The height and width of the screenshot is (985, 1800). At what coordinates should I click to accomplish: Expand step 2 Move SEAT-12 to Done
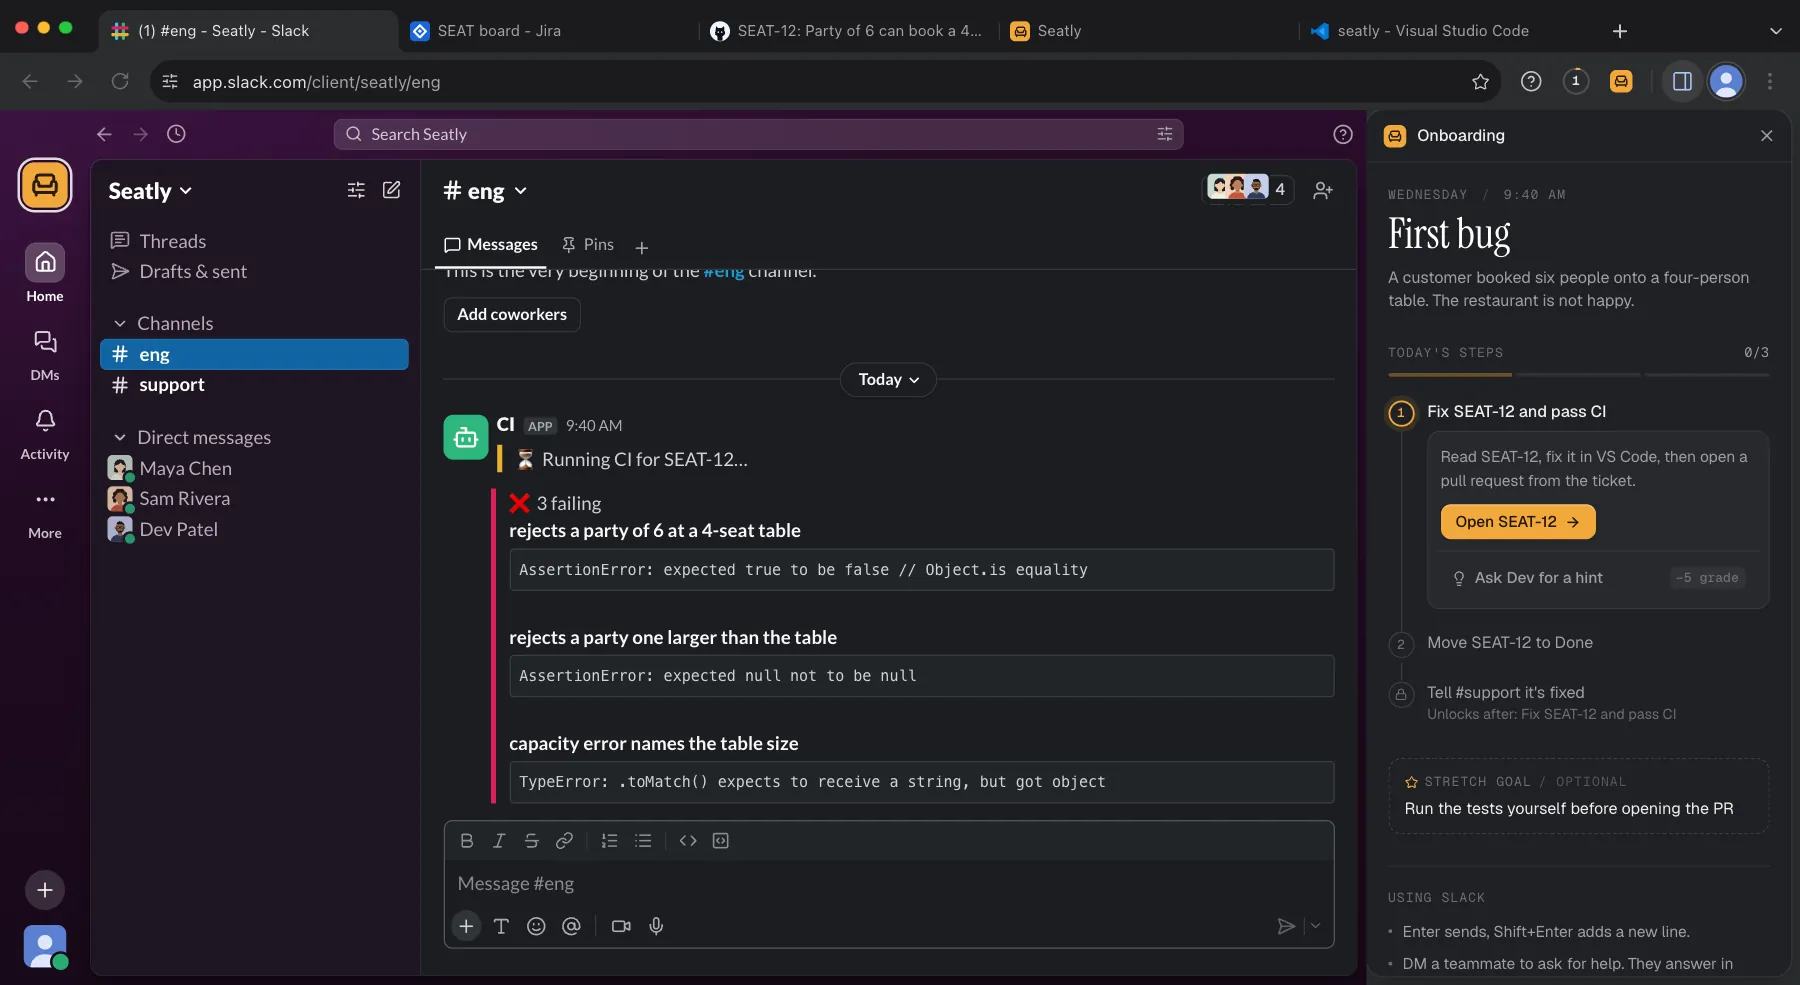tap(1510, 643)
